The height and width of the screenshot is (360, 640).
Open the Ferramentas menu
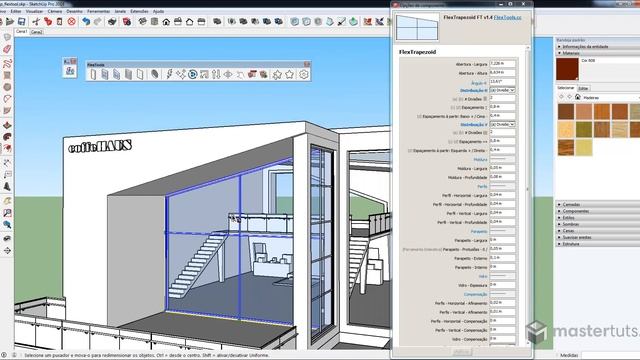(x=98, y=11)
